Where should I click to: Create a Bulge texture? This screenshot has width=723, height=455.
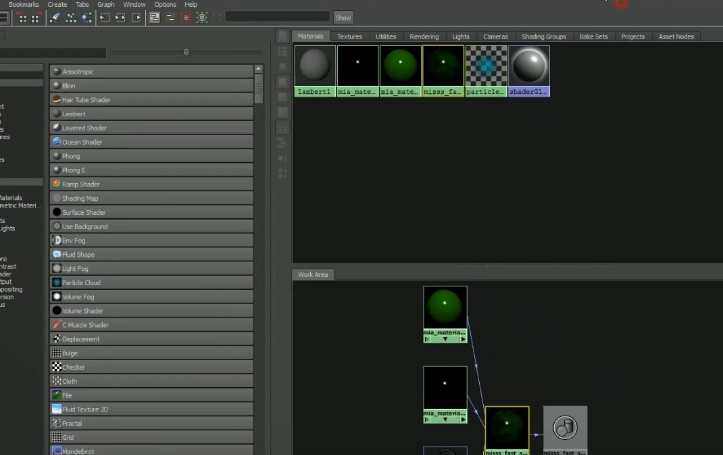(152, 353)
